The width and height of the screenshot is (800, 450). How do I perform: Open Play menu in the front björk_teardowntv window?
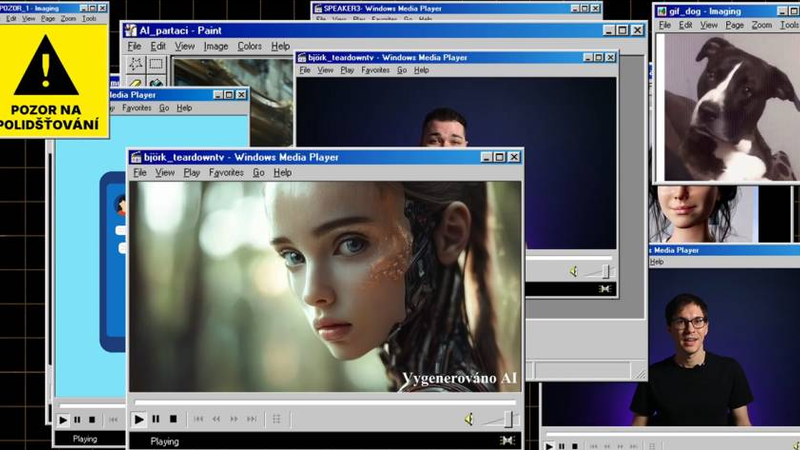click(x=191, y=172)
